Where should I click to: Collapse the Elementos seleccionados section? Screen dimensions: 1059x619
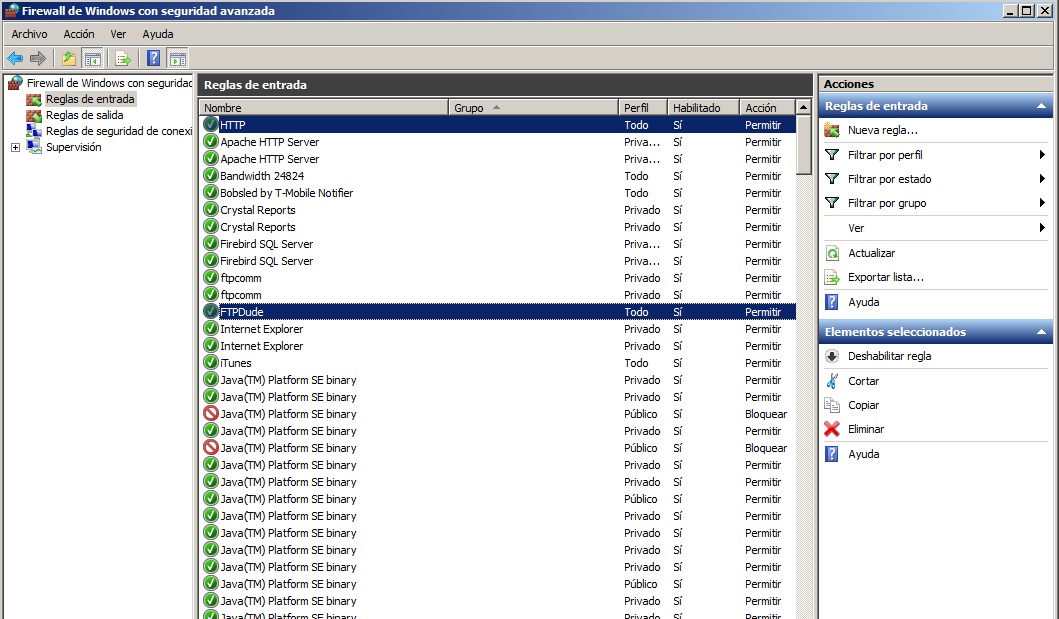(x=1041, y=332)
